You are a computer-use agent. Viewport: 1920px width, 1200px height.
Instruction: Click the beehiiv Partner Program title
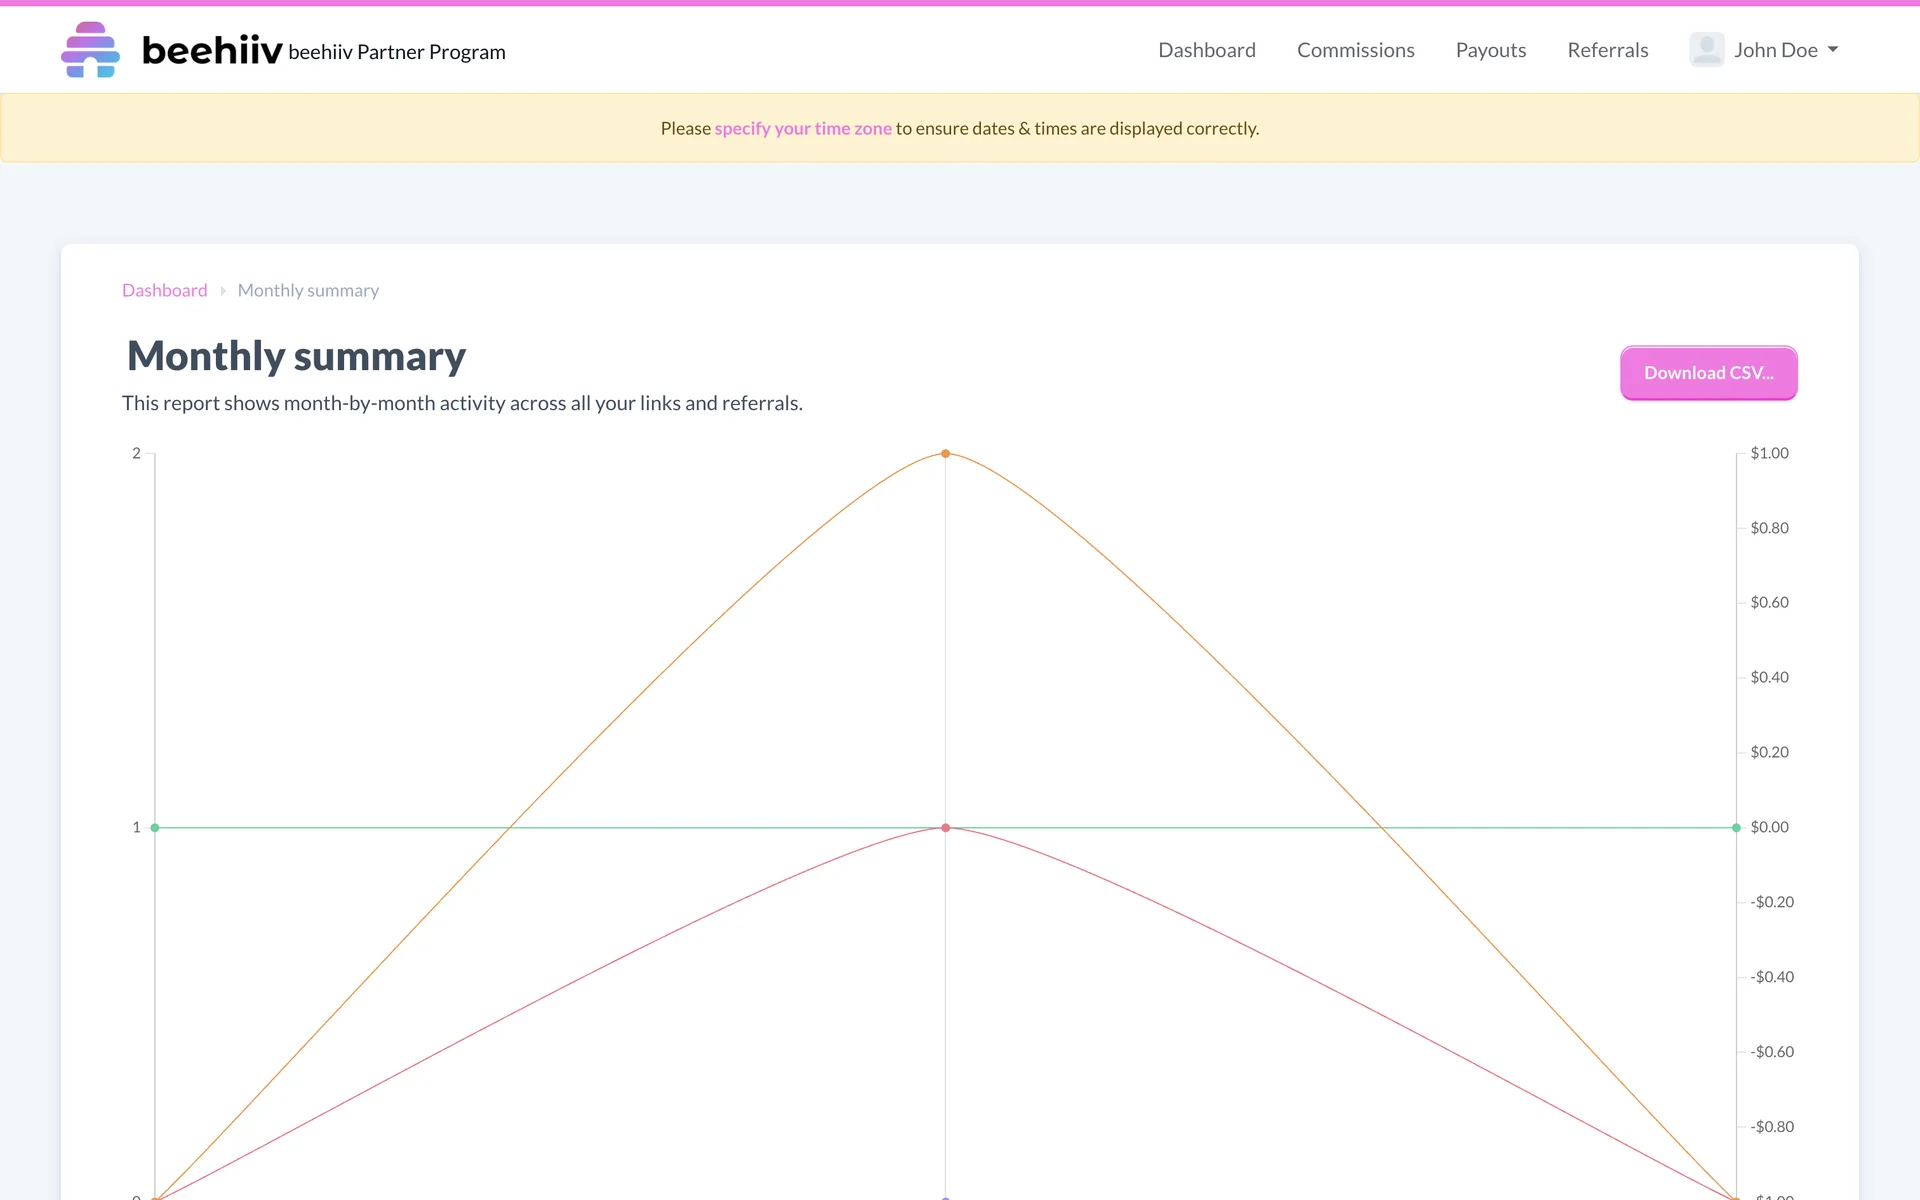(x=397, y=52)
